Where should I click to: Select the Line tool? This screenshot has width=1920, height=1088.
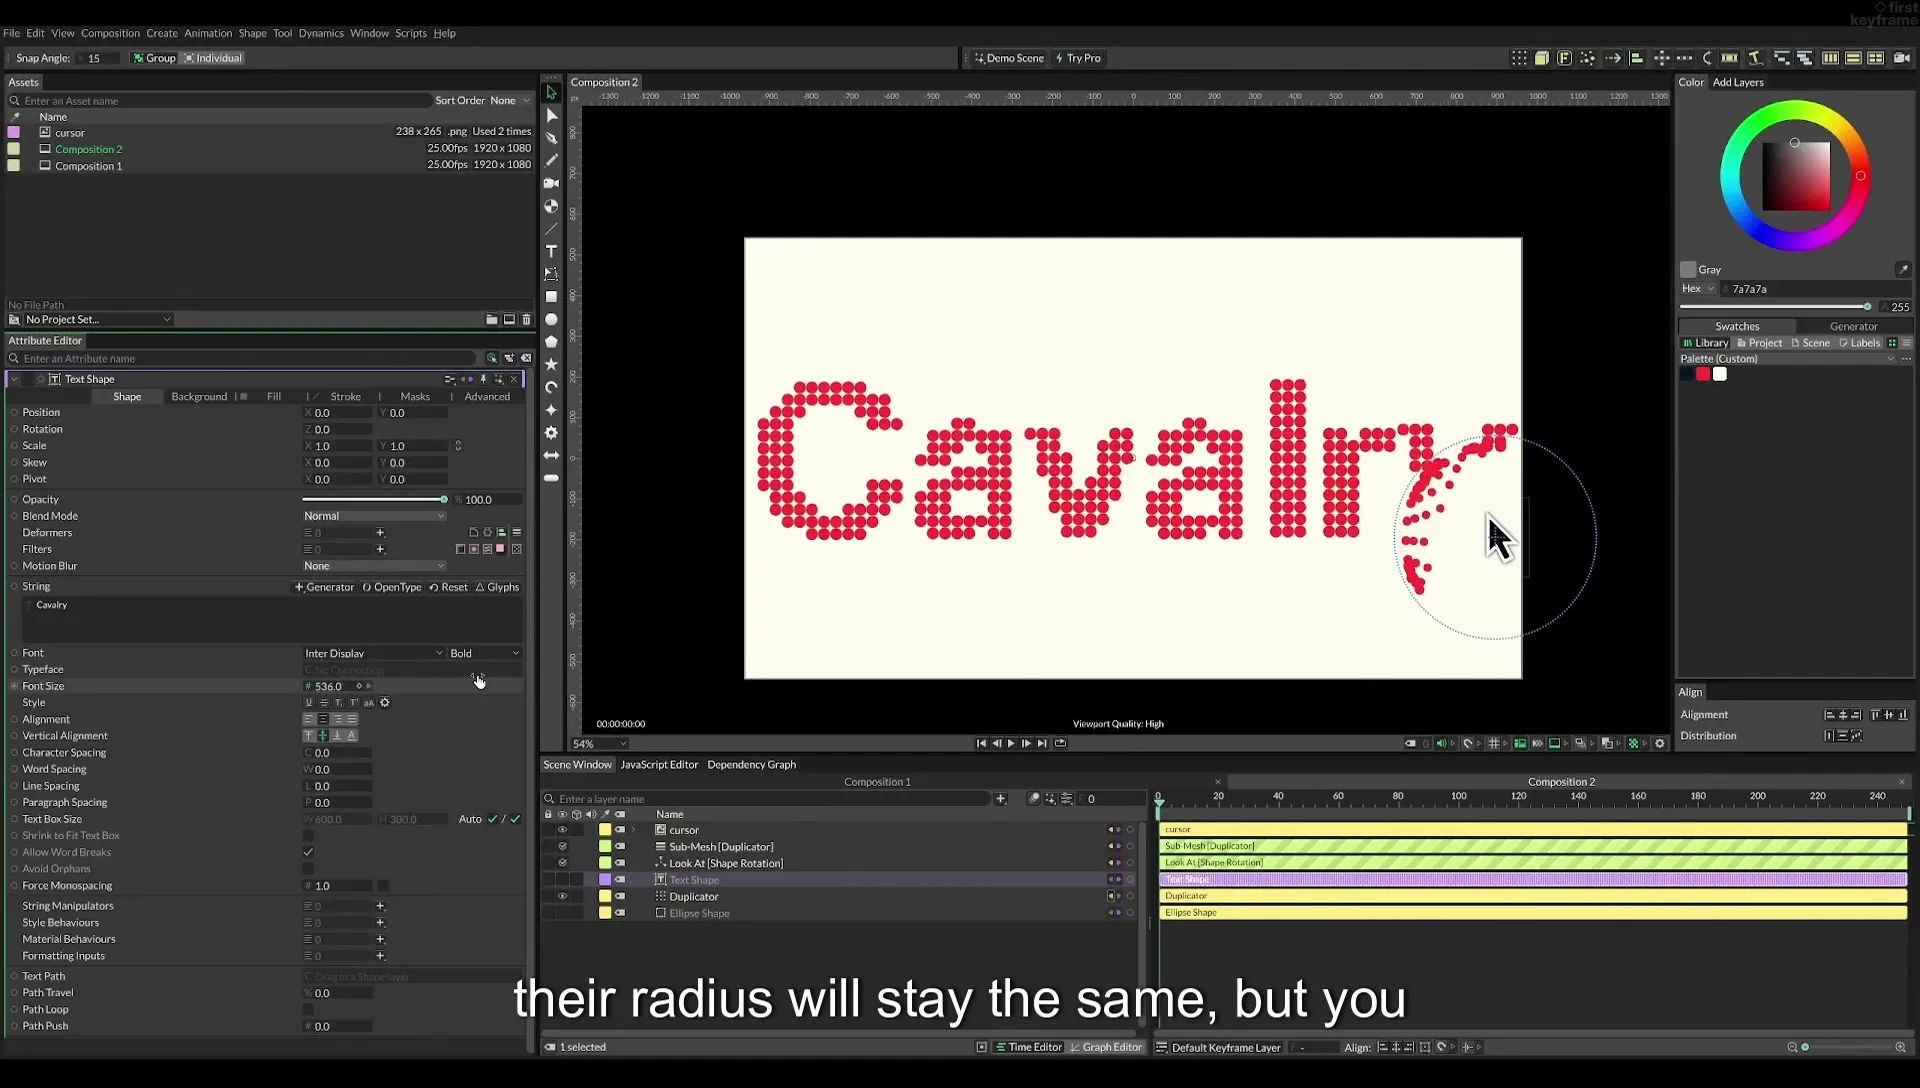point(551,229)
